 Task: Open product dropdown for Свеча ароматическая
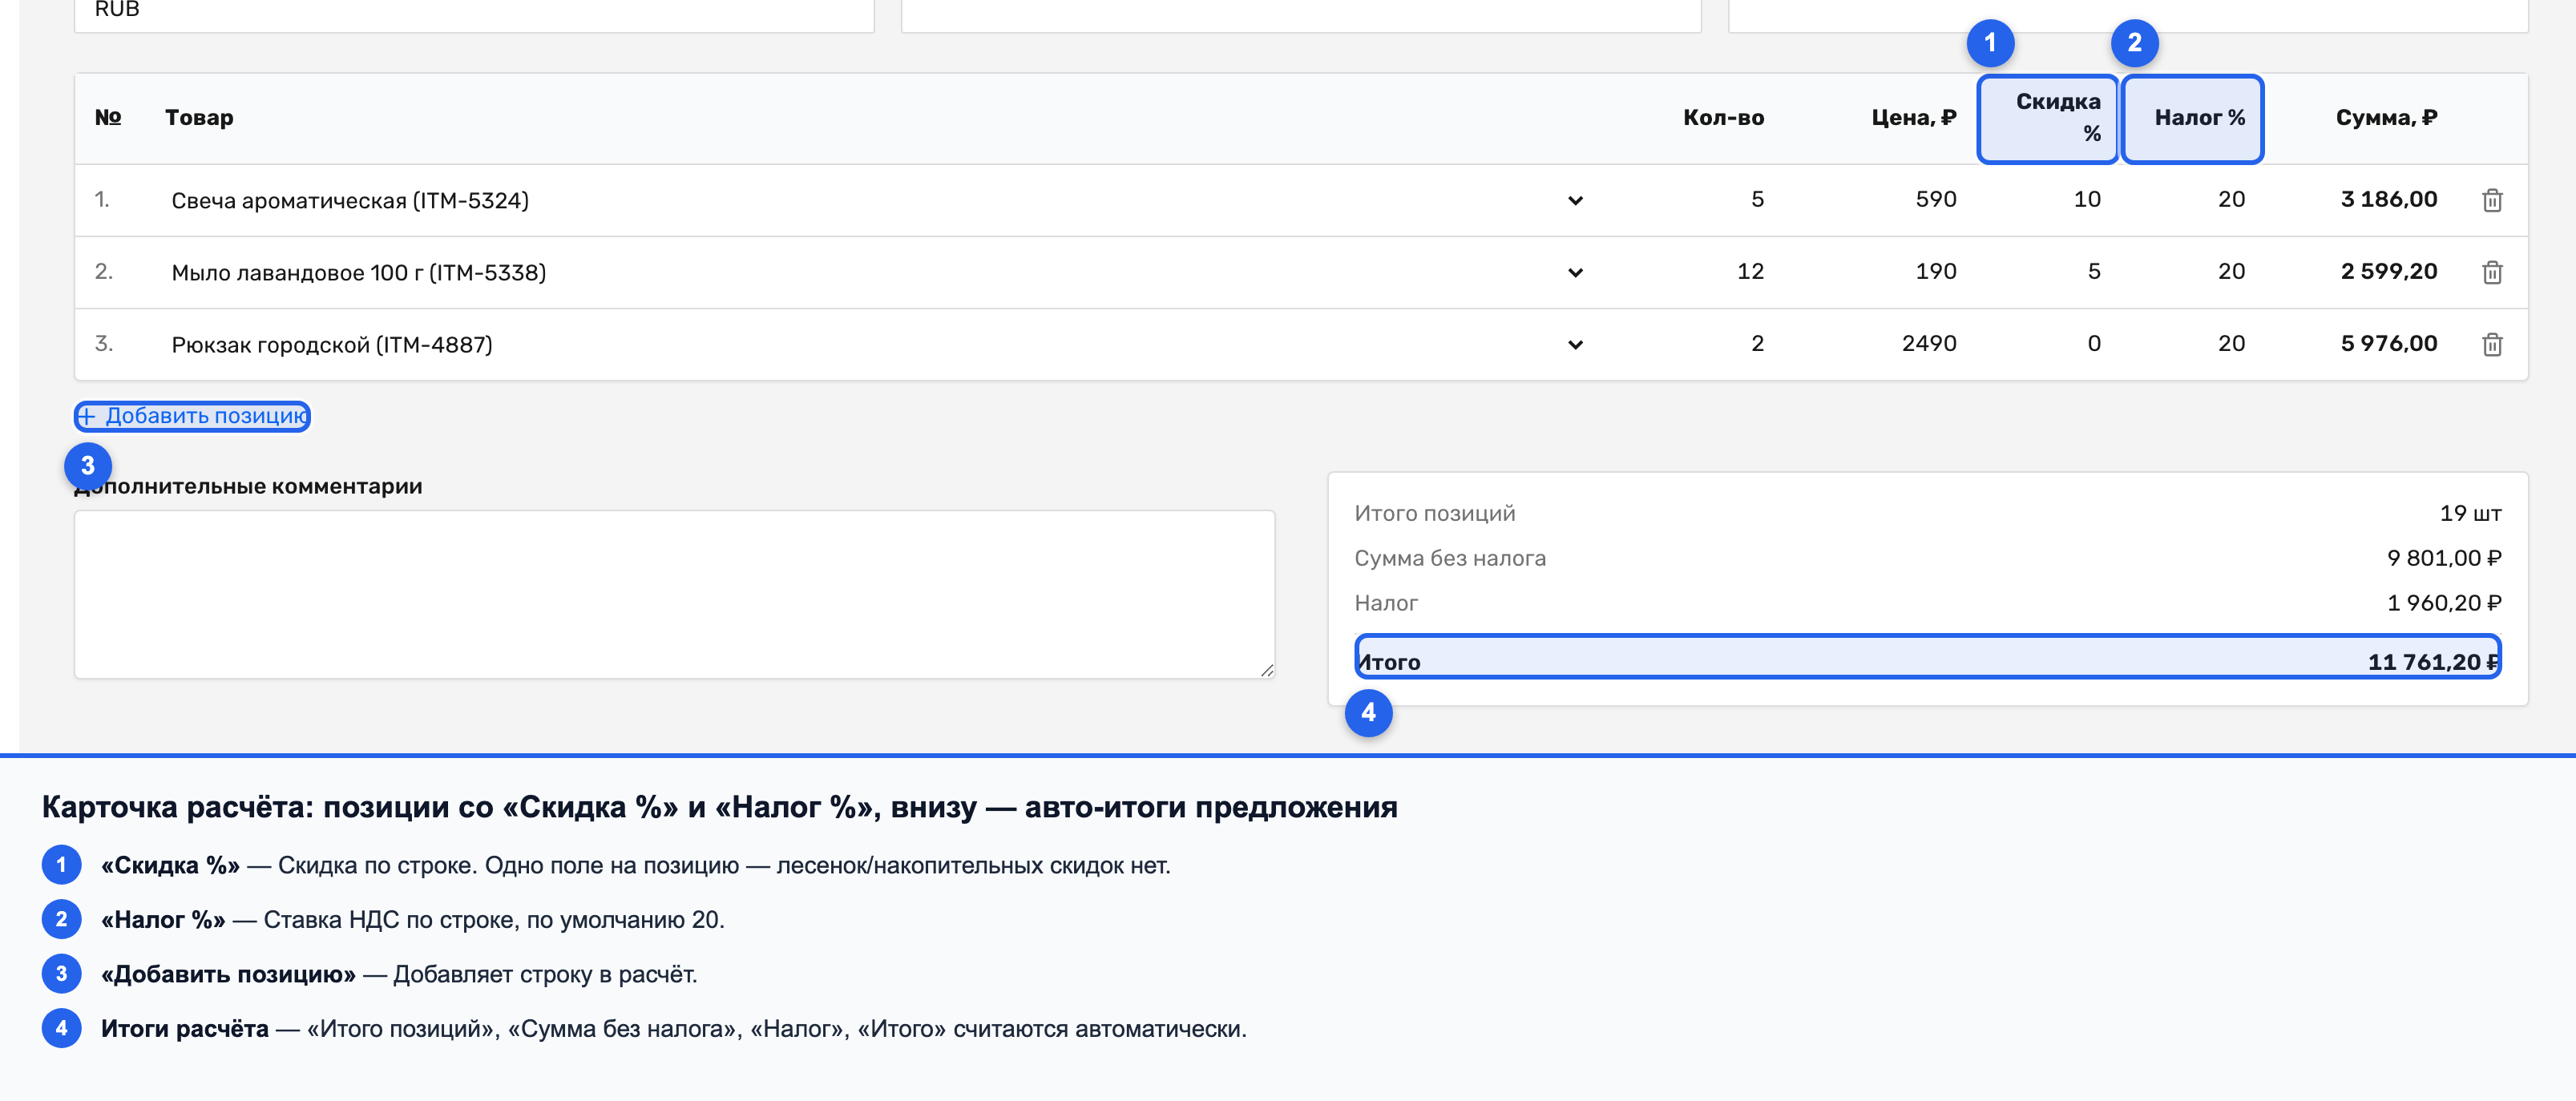click(x=1575, y=201)
